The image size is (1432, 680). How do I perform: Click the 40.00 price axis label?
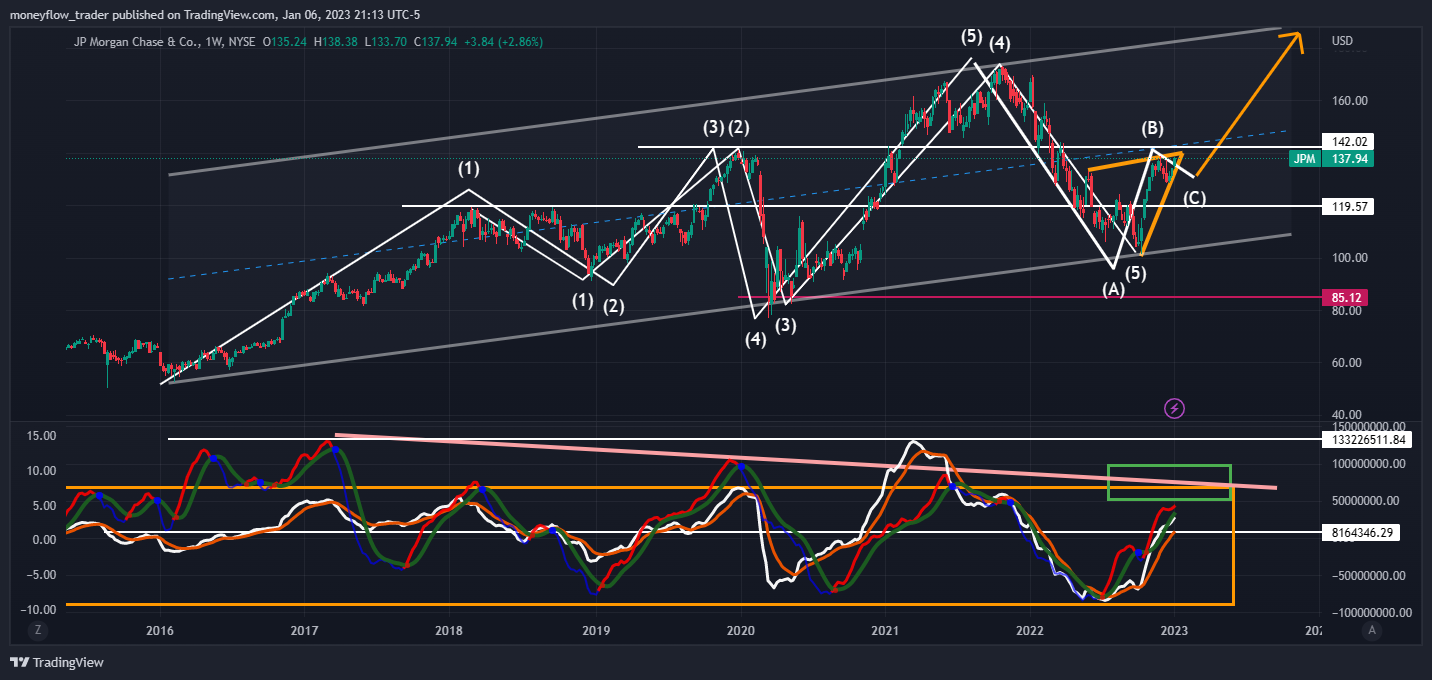point(1347,414)
